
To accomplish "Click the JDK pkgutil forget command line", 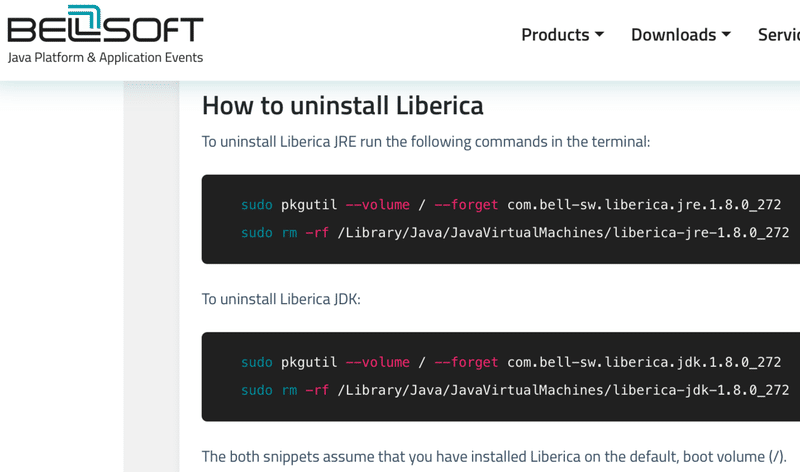I will [x=511, y=362].
